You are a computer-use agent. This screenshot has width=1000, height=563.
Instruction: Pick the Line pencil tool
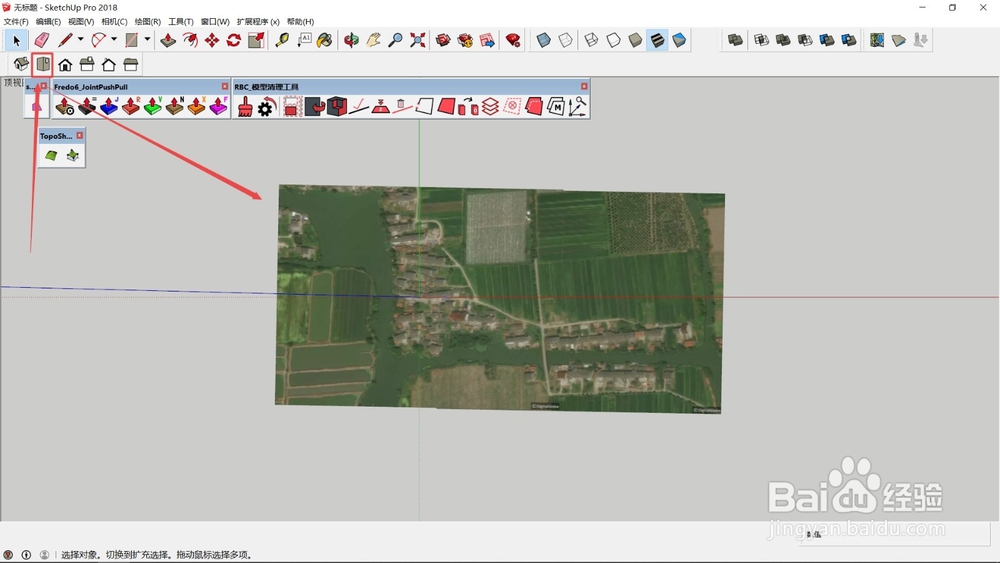click(64, 40)
